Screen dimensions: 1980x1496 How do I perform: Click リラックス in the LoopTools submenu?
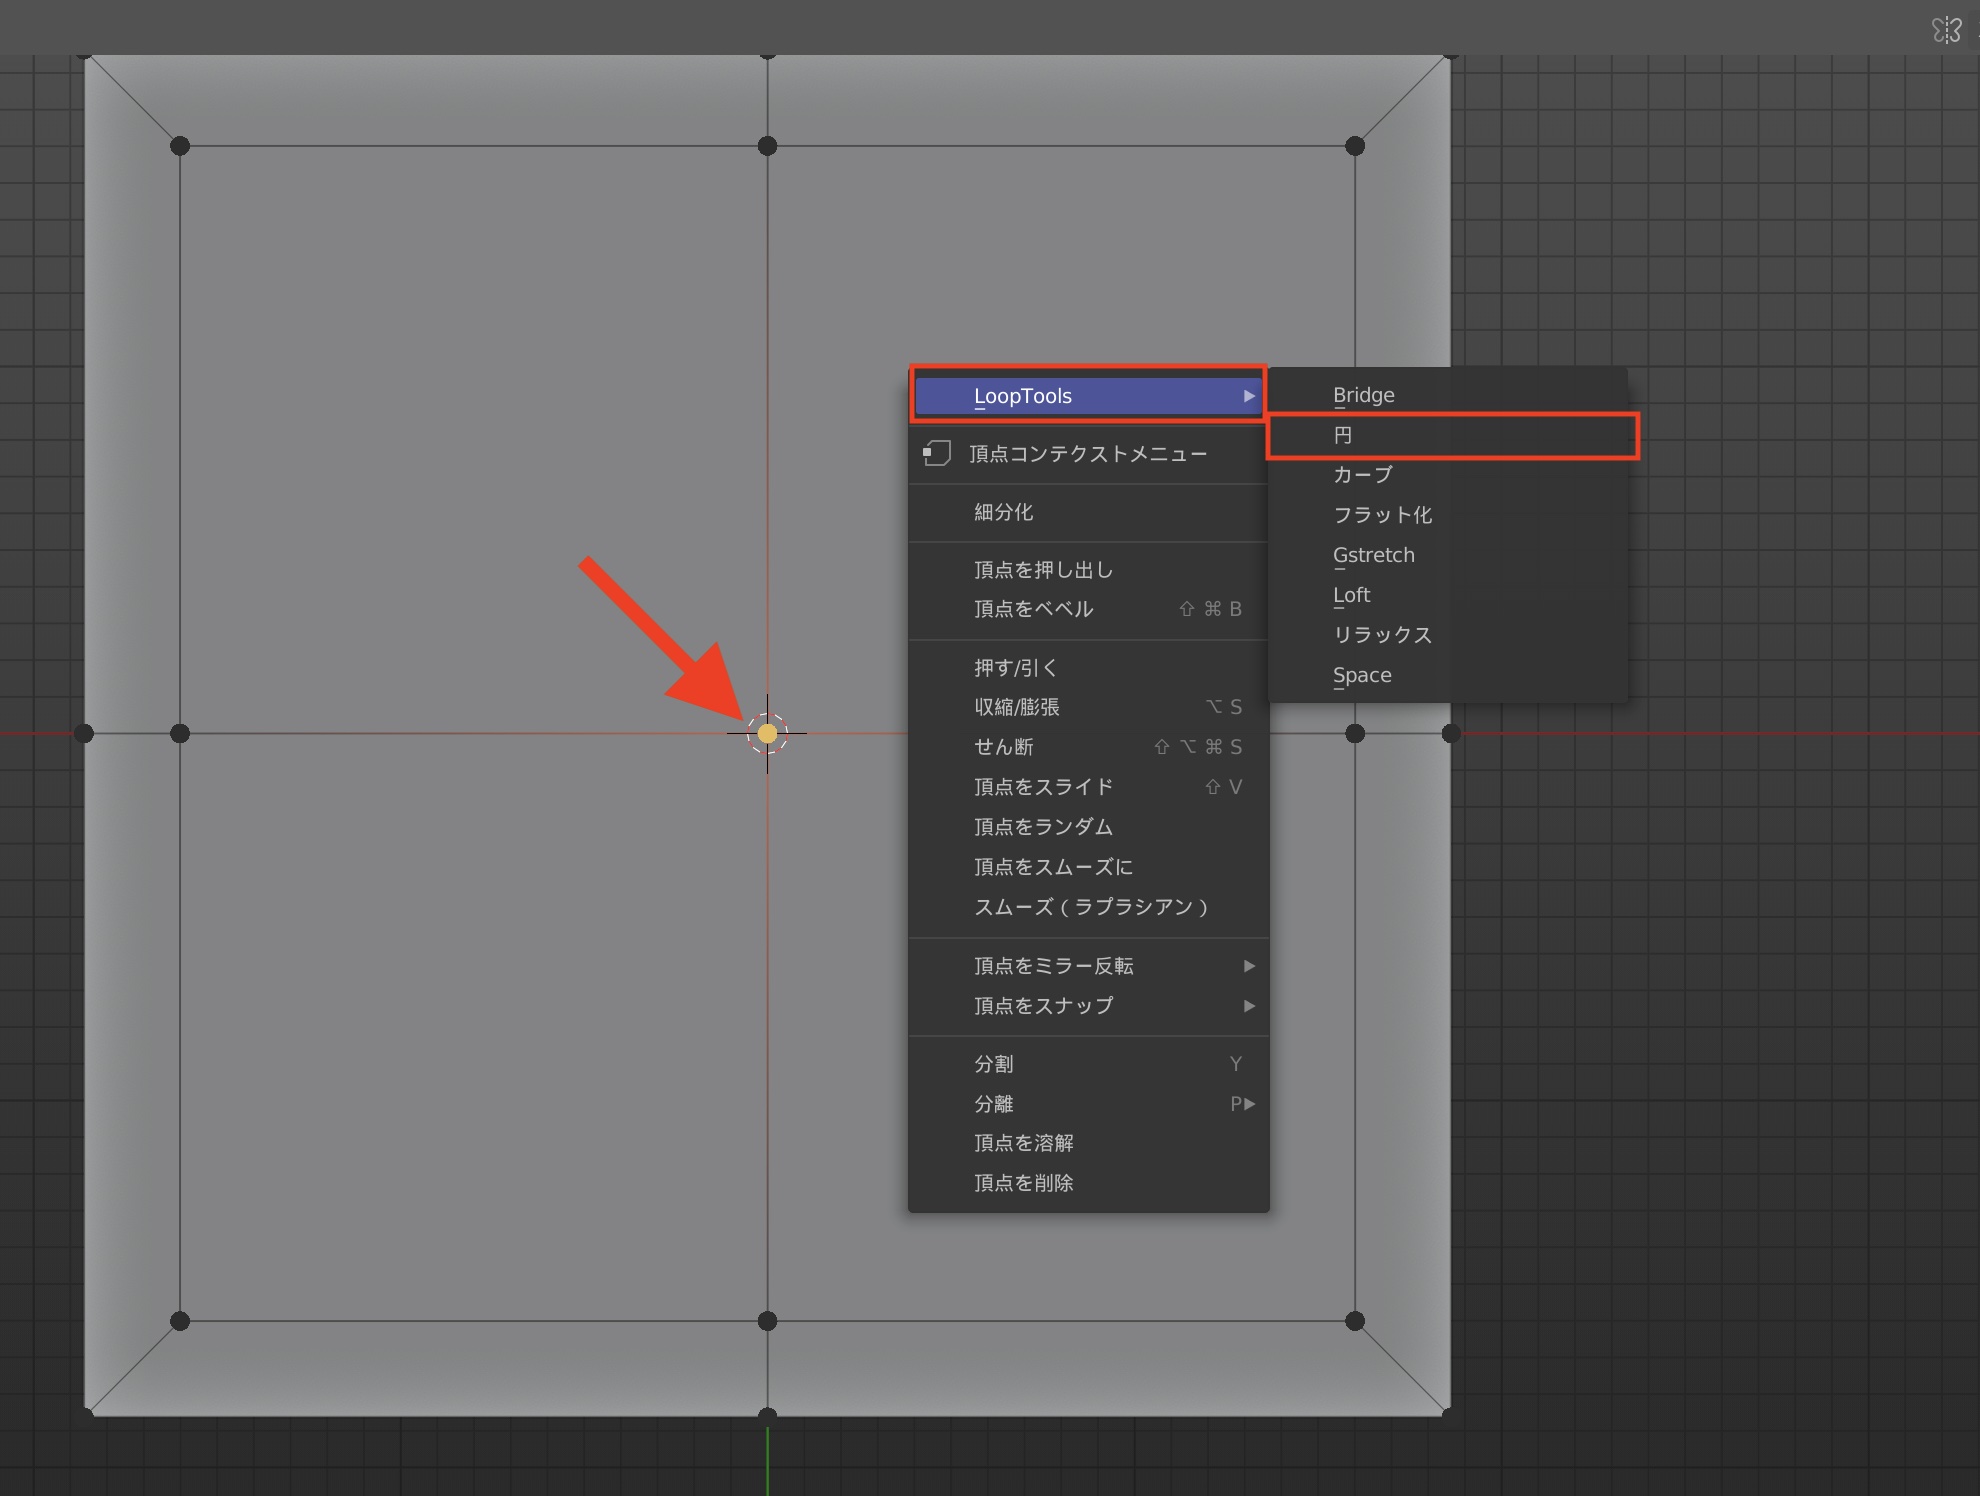pyautogui.click(x=1382, y=635)
